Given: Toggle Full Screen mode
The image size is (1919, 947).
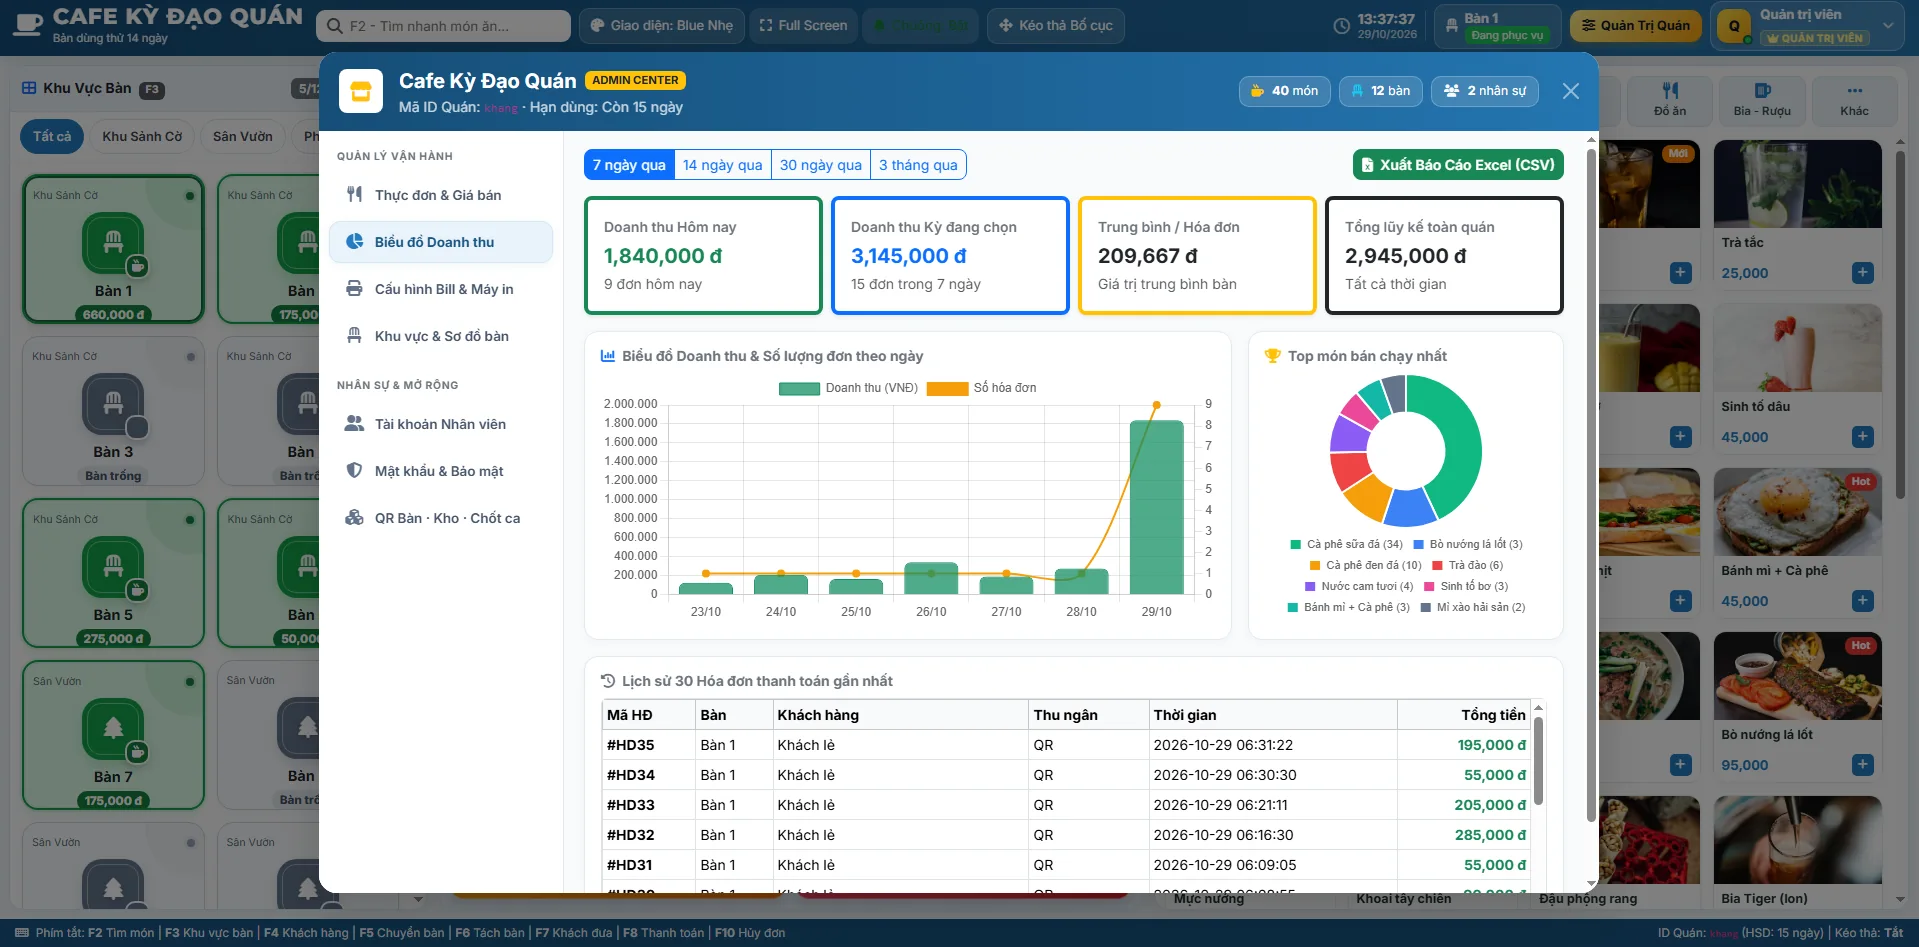Looking at the screenshot, I should pyautogui.click(x=803, y=26).
